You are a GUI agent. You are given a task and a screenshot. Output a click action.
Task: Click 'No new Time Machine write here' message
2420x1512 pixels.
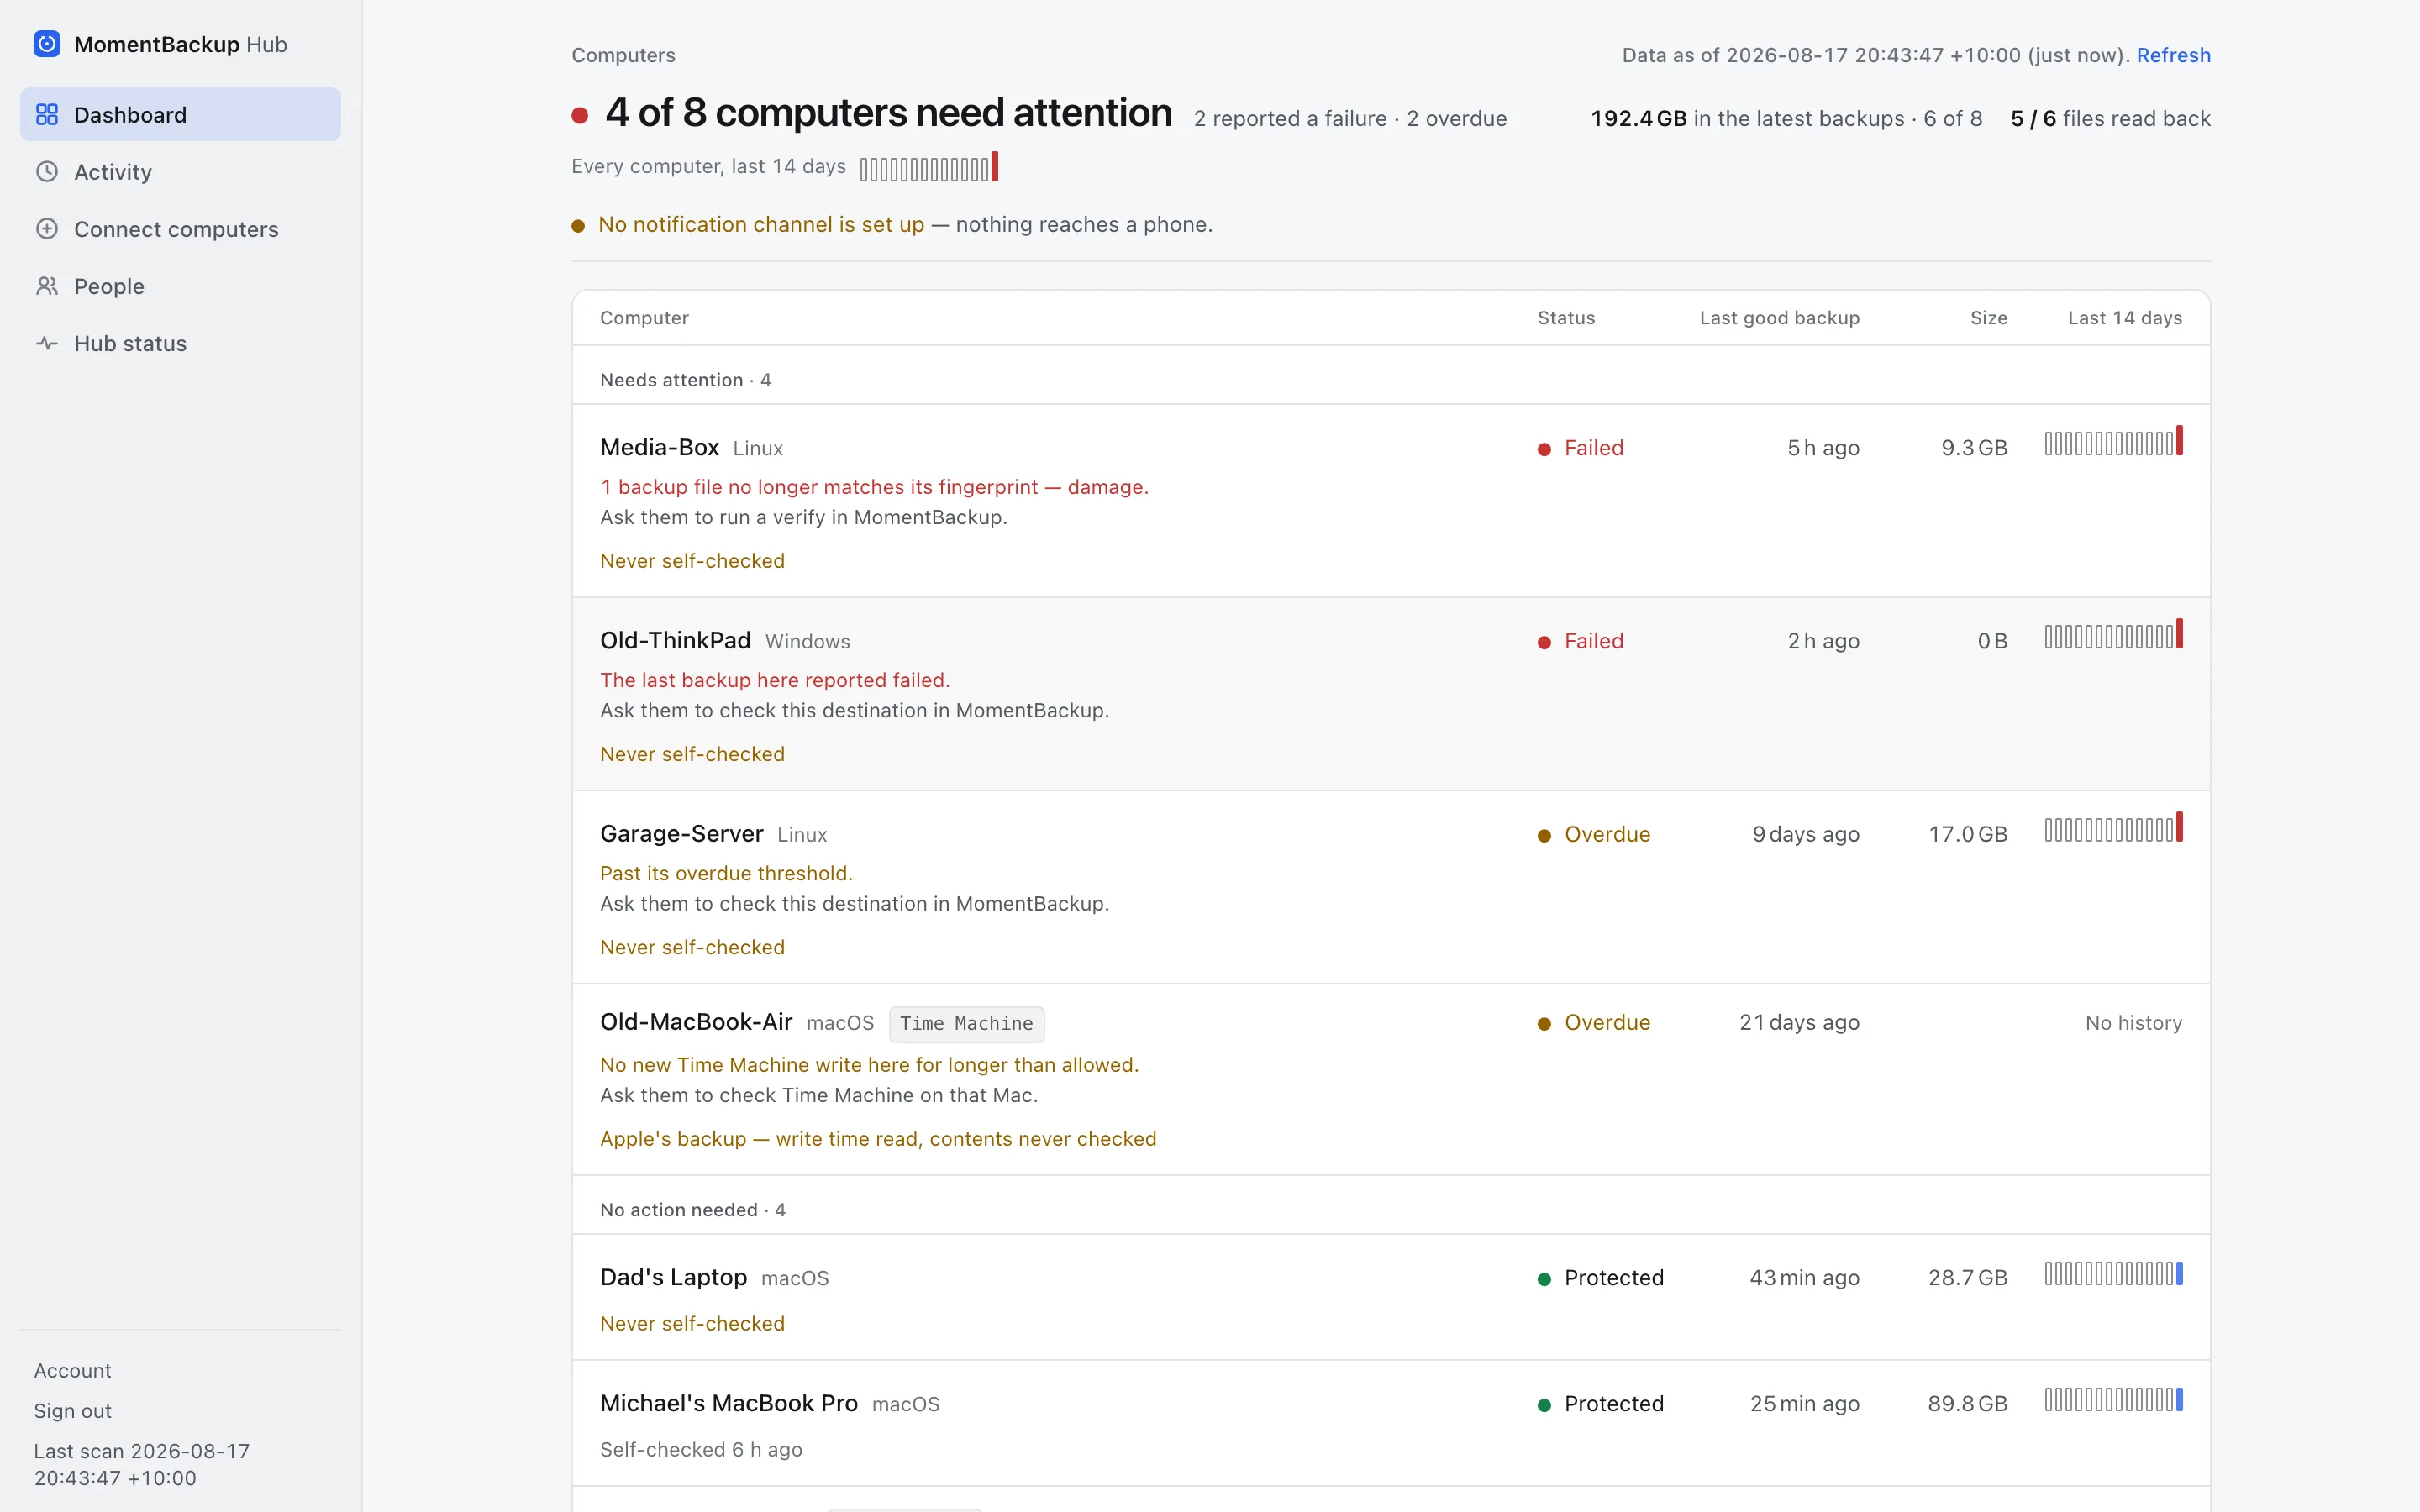click(869, 1065)
